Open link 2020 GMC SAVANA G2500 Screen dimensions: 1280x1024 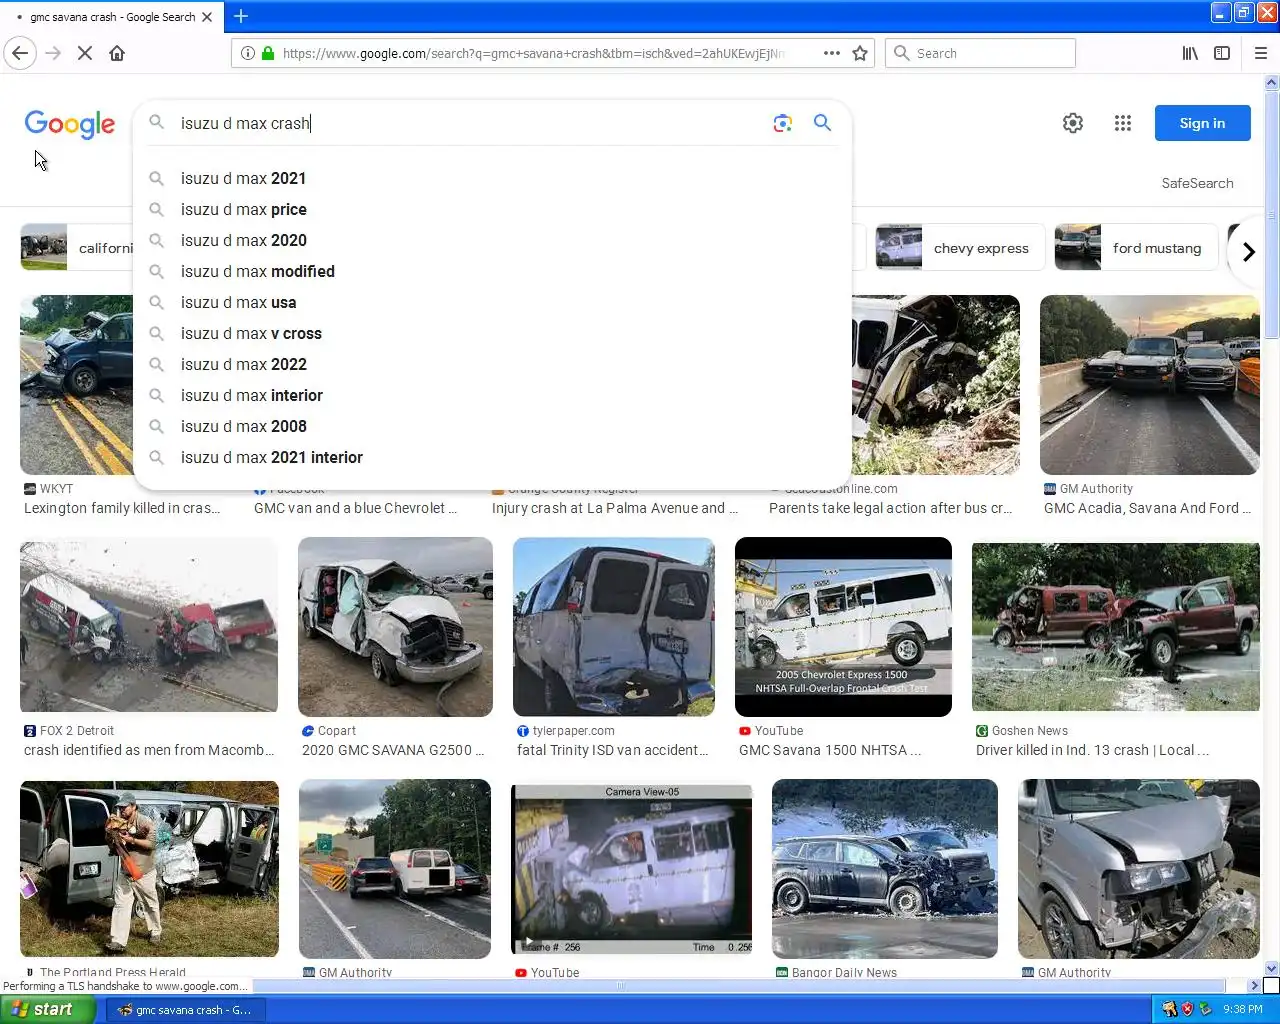click(393, 750)
